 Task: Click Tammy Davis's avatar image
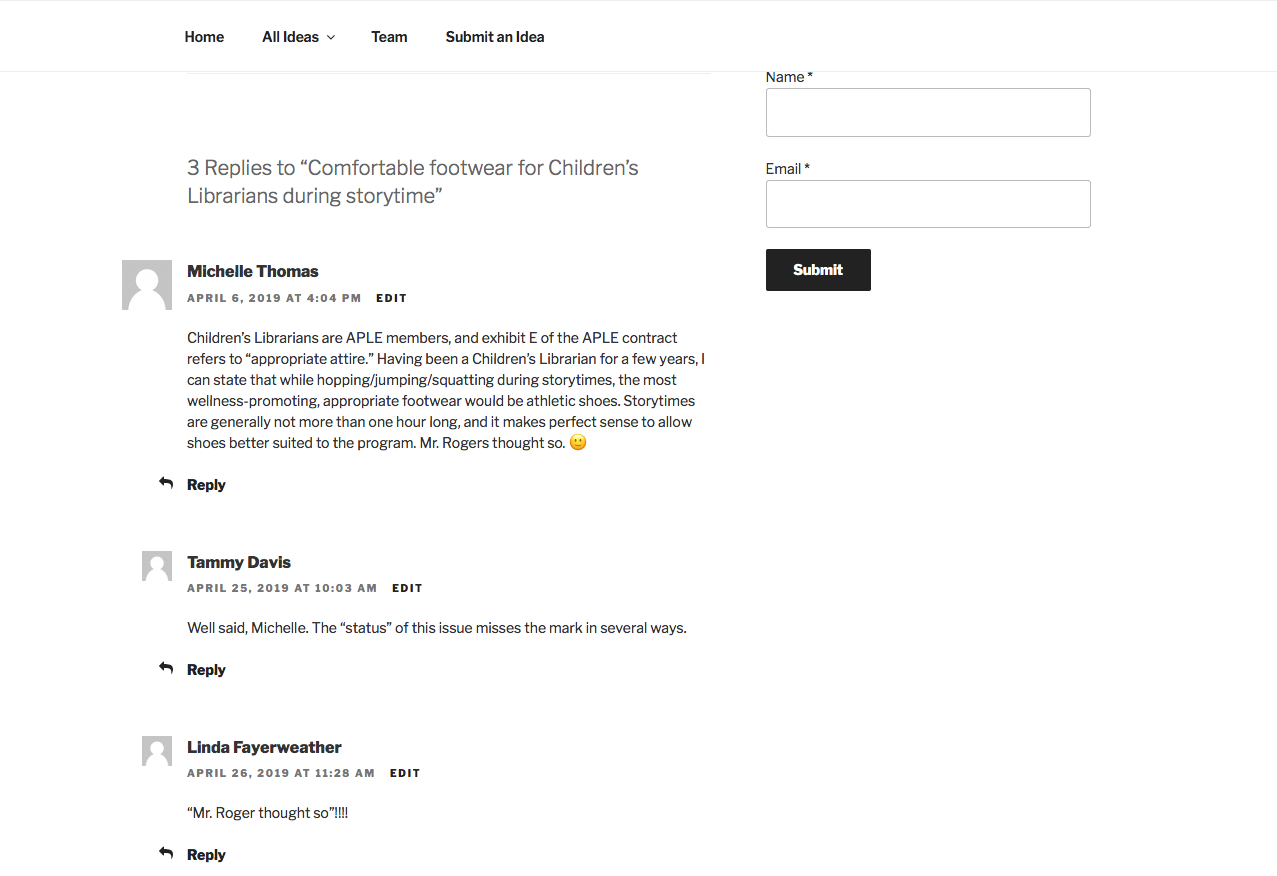click(x=157, y=566)
